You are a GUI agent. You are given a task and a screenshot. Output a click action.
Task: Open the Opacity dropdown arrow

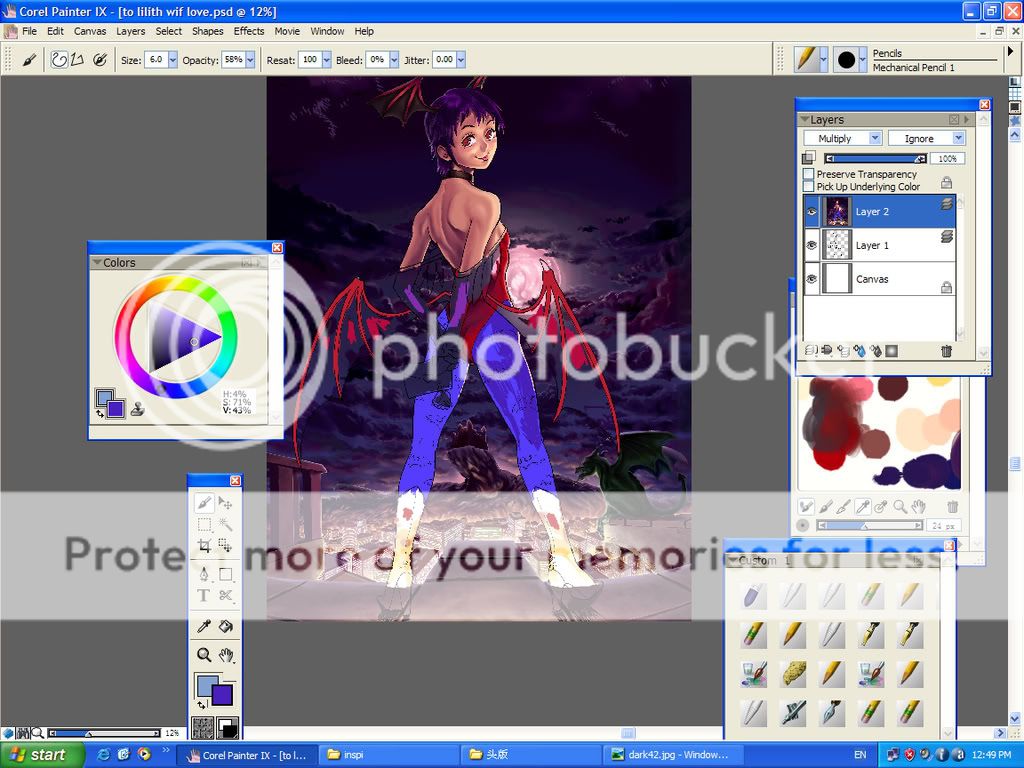[x=250, y=60]
